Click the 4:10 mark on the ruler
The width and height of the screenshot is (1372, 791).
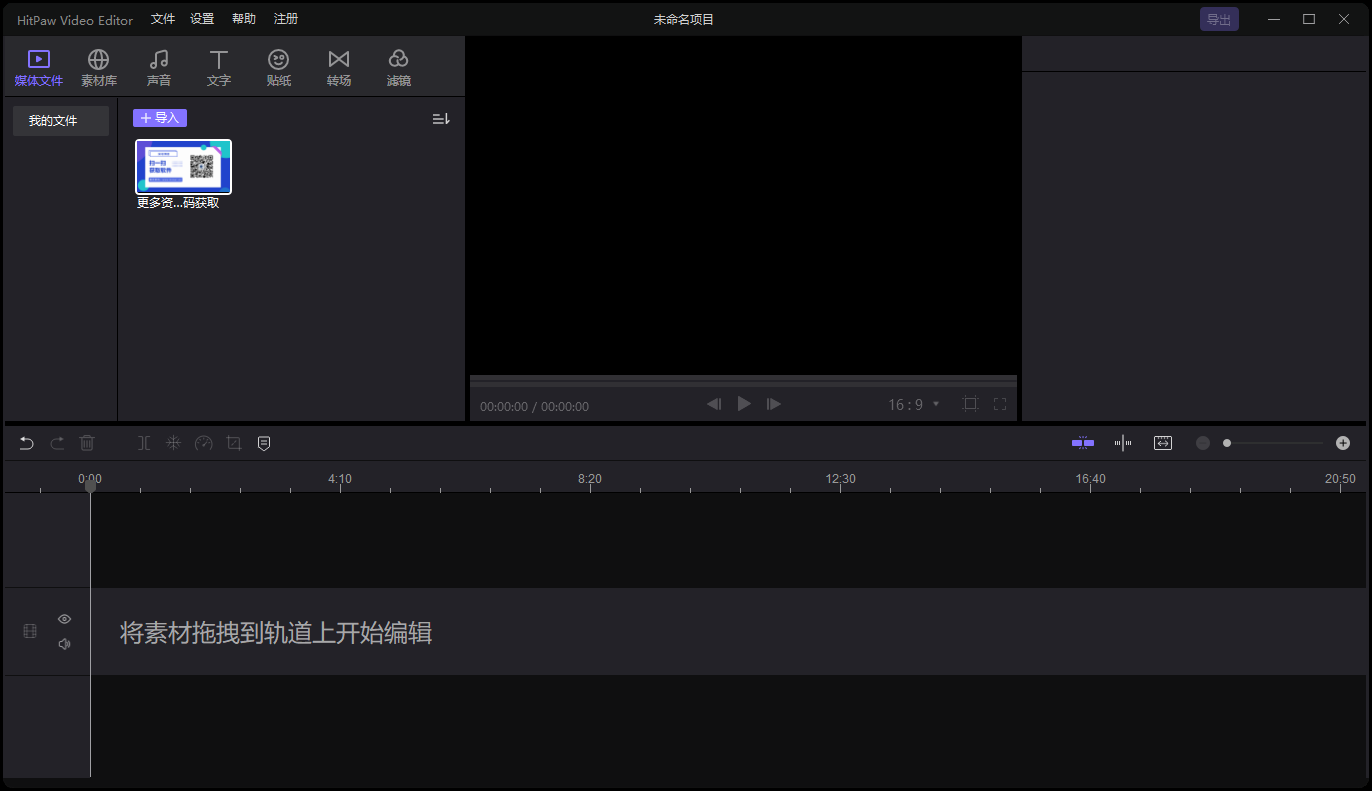(340, 479)
